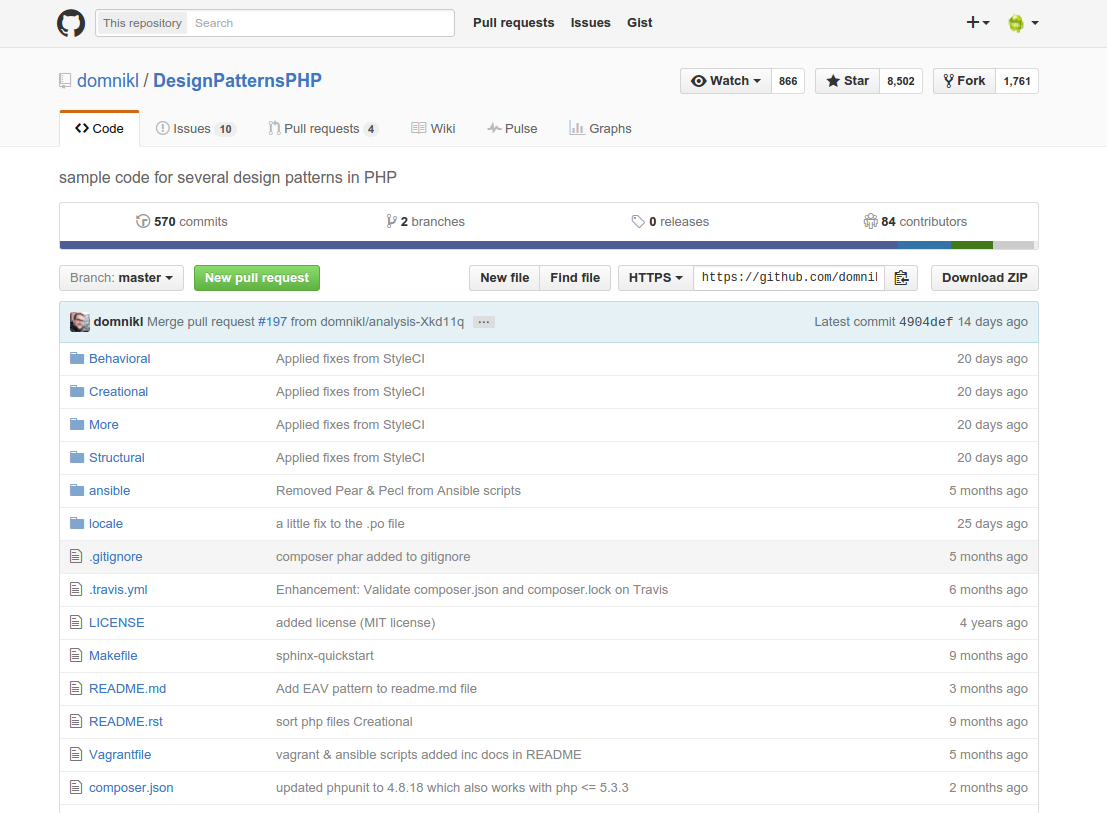Open commit 'added license (MIT license)'
1107x813 pixels.
pos(356,622)
